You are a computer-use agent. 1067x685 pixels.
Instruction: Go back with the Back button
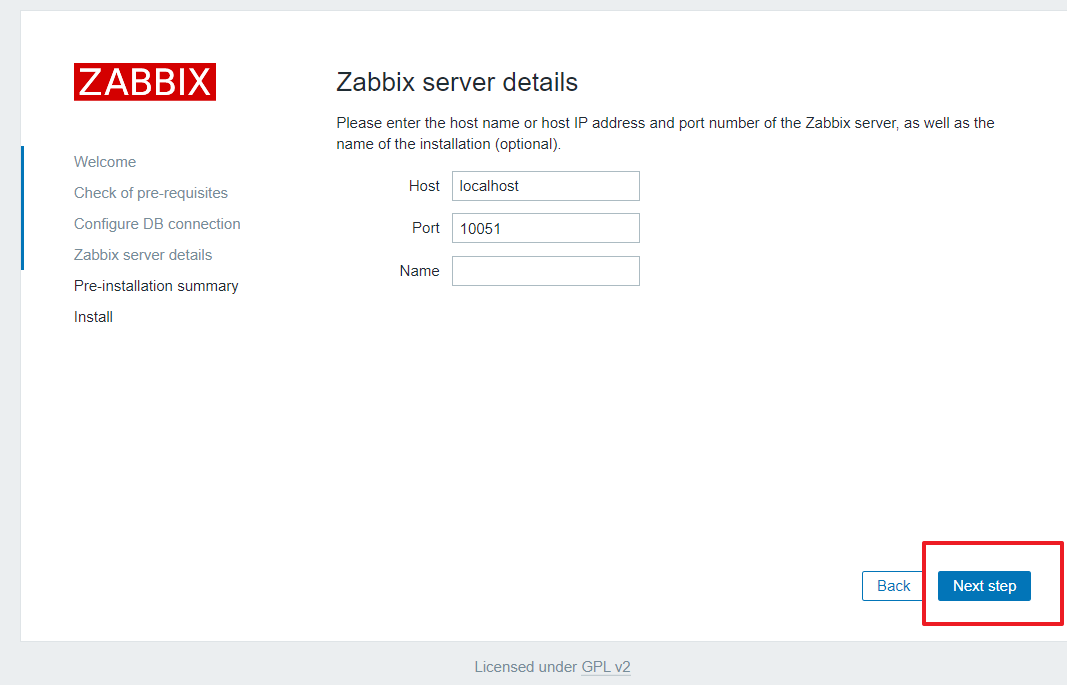(893, 586)
